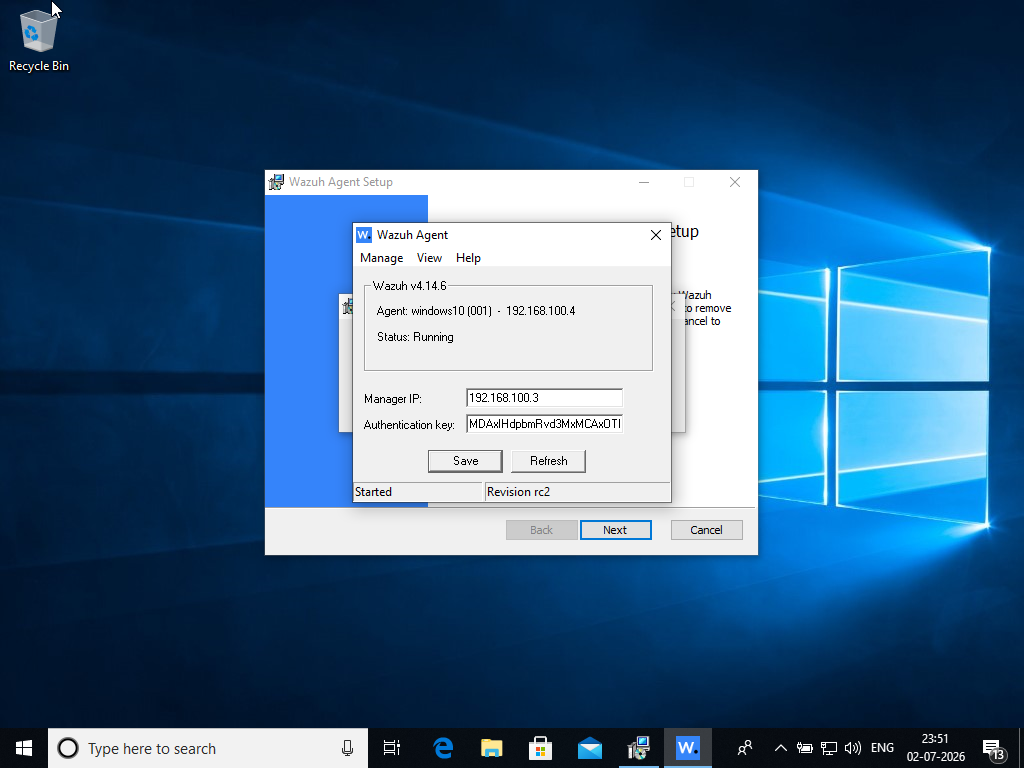Open the People icon in the system tray

point(744,748)
